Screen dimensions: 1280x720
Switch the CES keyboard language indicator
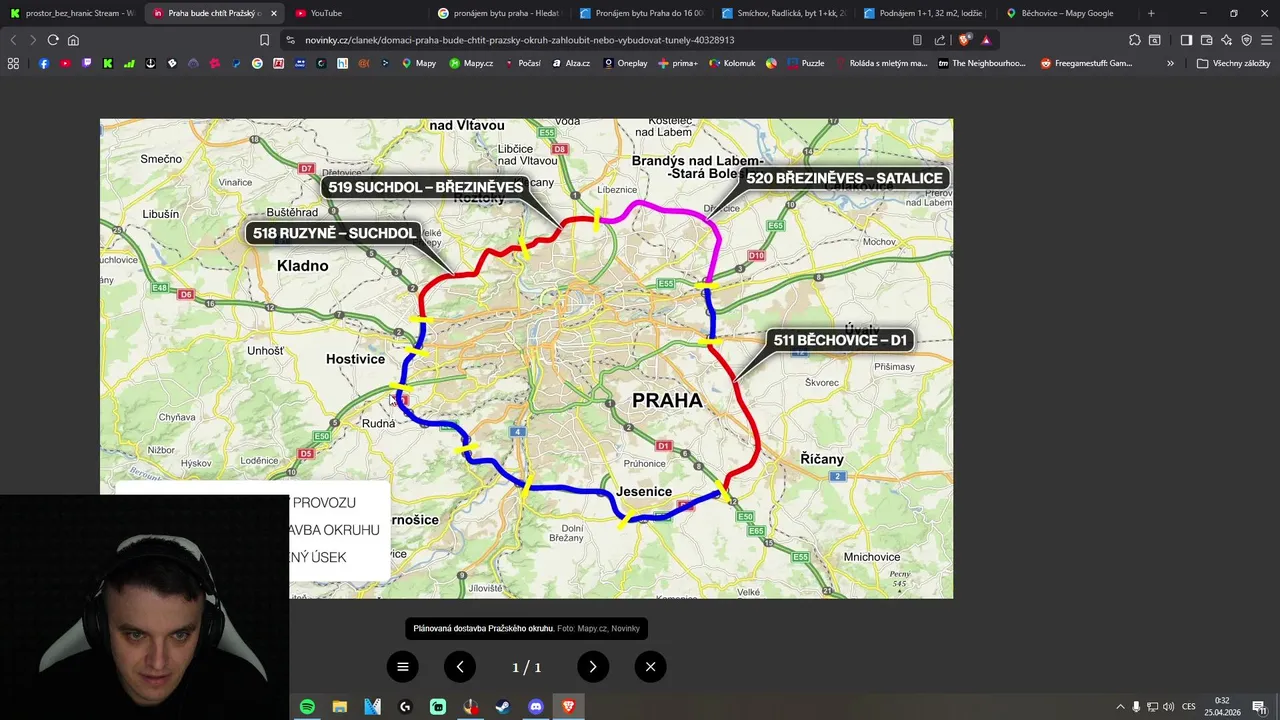point(1189,707)
